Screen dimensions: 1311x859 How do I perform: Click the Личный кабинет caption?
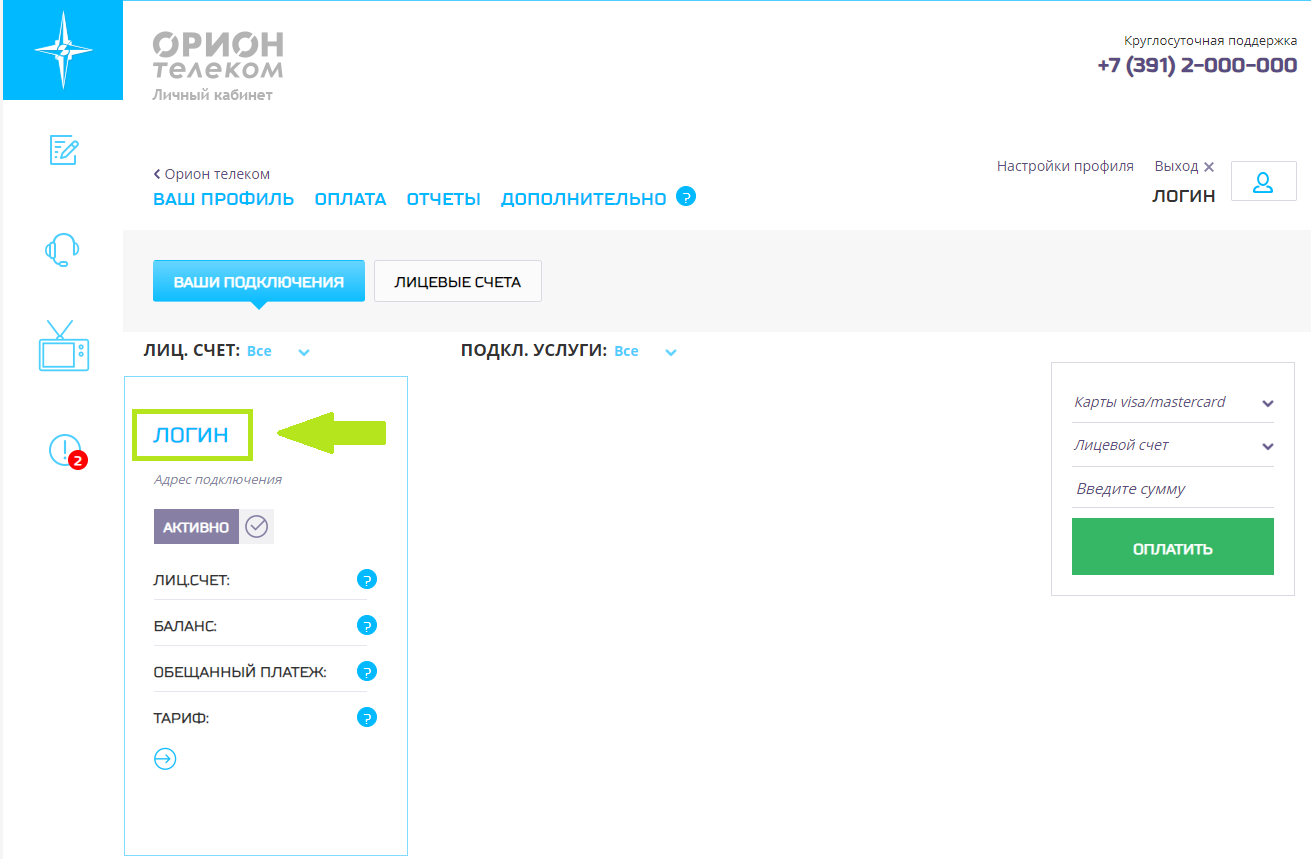(x=212, y=95)
